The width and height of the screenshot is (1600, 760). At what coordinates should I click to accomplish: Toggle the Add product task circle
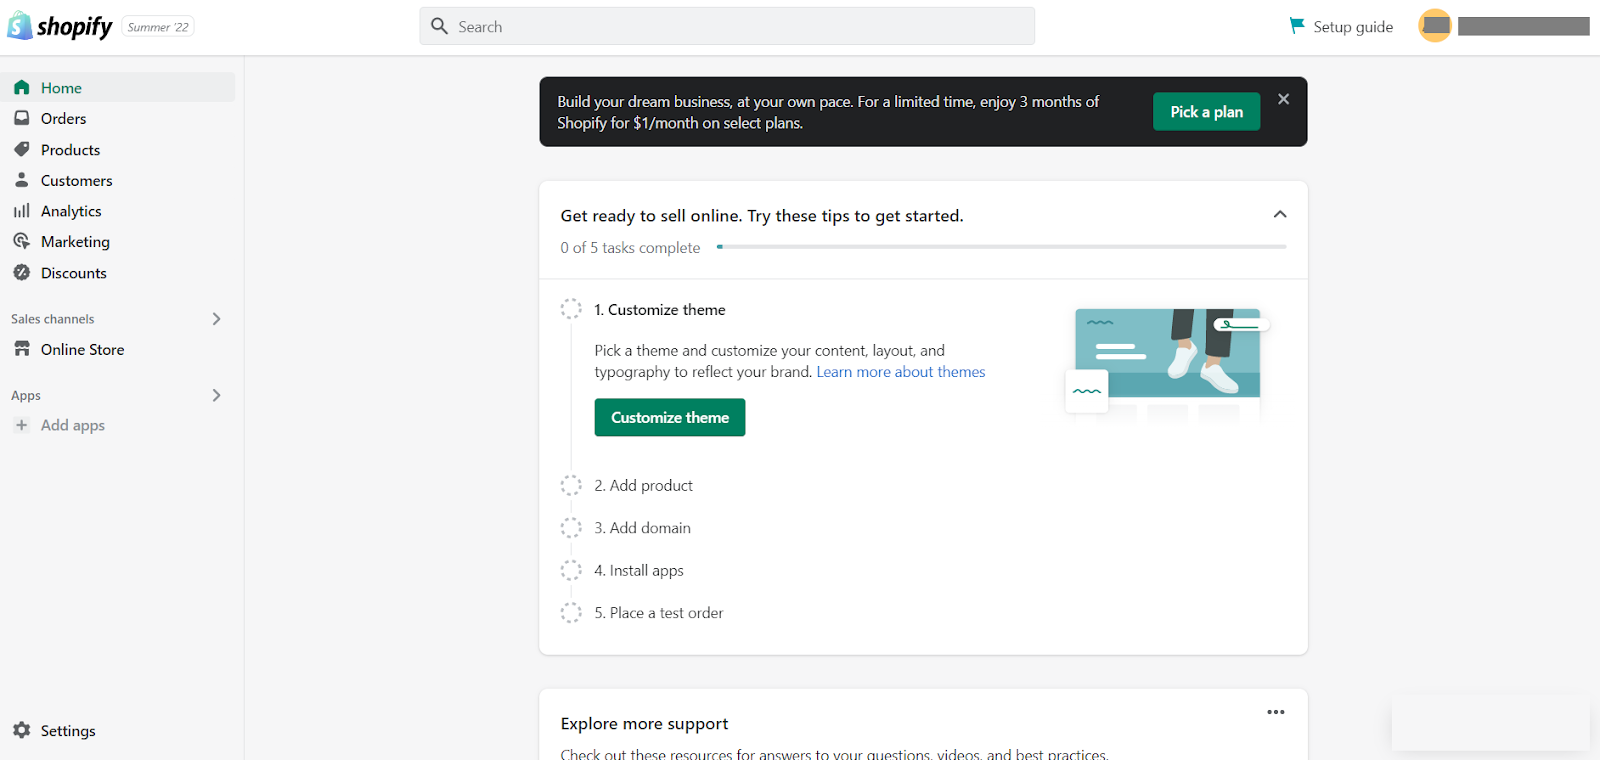click(x=571, y=486)
